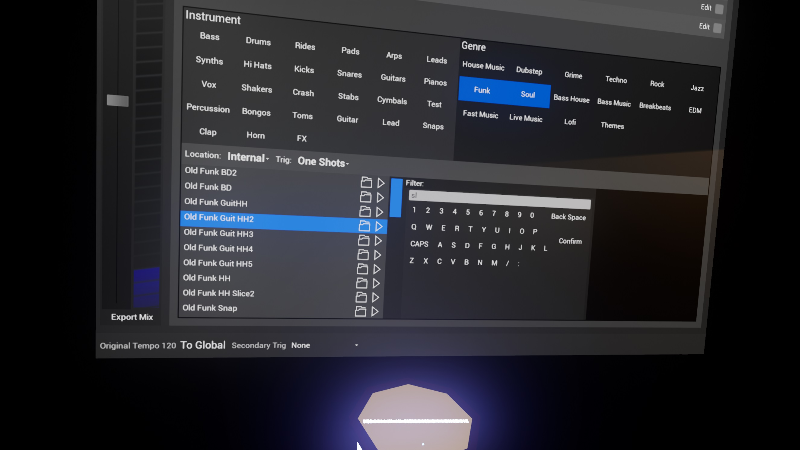Screen dimensions: 800x450
Task: Click the Filter text input field
Action: pos(500,197)
